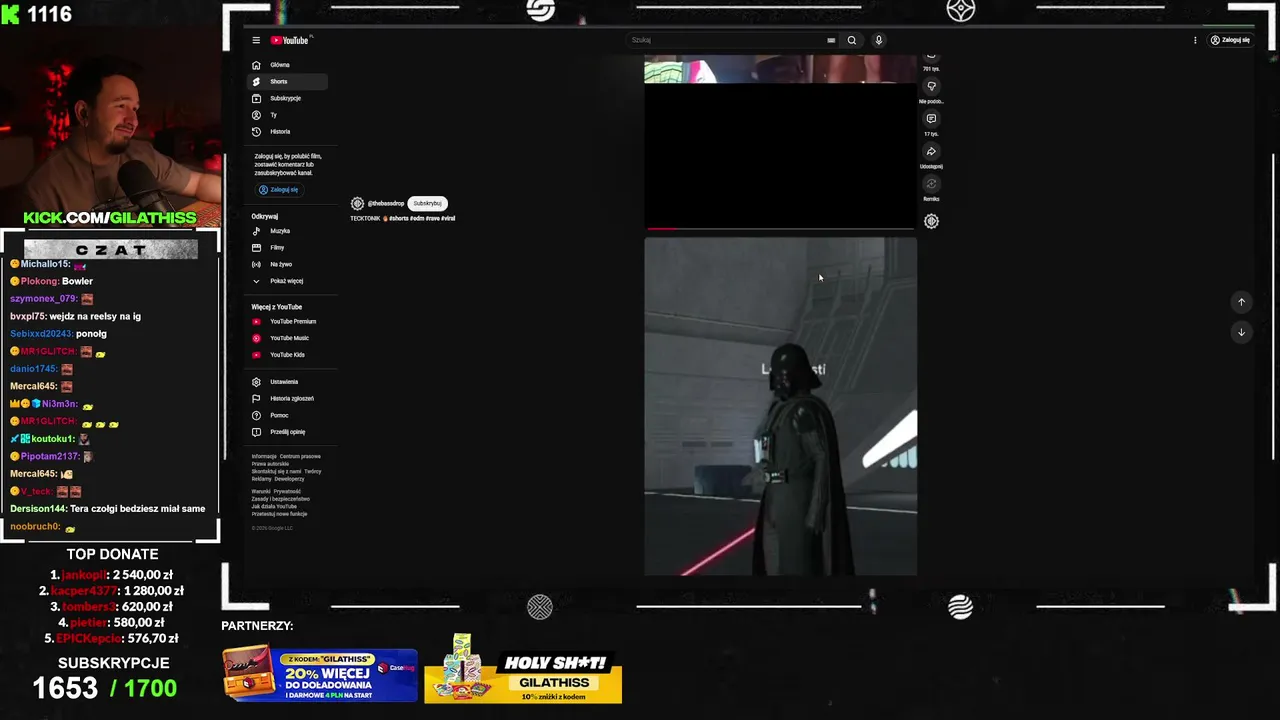Open the on-screen keyboard icon in search
The width and height of the screenshot is (1280, 720).
coord(831,40)
